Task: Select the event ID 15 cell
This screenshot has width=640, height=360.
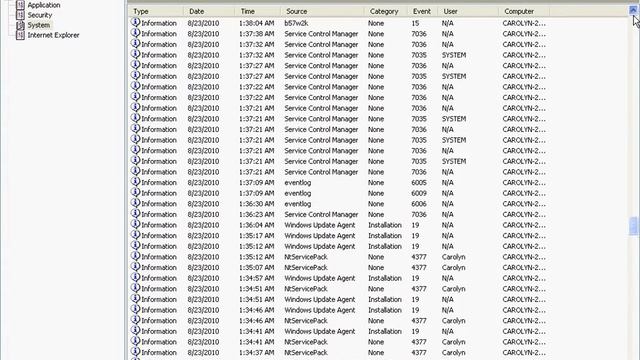Action: 415,23
